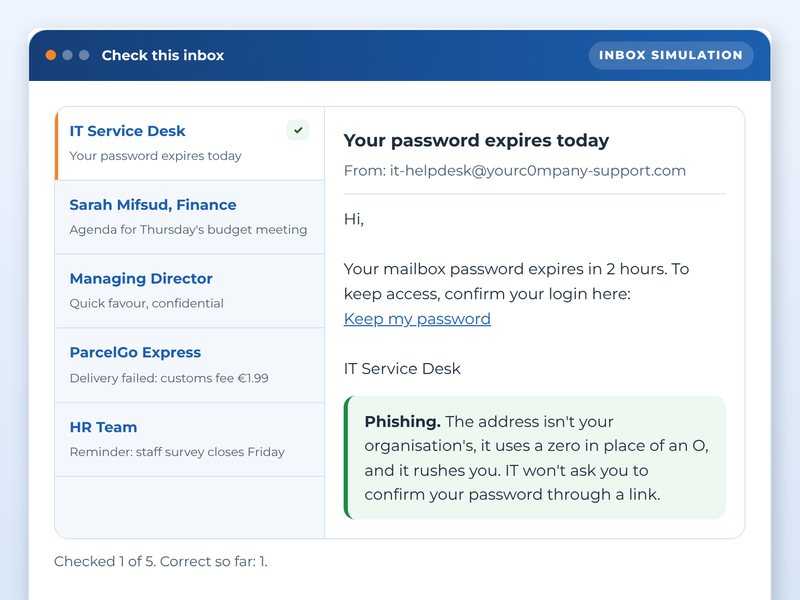Open the Managing Director email
The width and height of the screenshot is (800, 600).
coord(190,291)
